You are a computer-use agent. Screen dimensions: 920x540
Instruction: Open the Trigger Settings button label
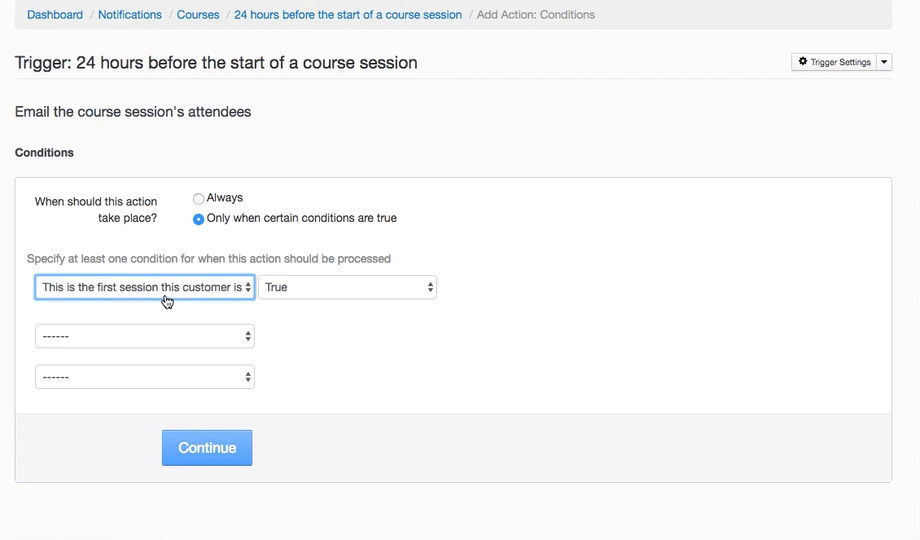pyautogui.click(x=840, y=62)
